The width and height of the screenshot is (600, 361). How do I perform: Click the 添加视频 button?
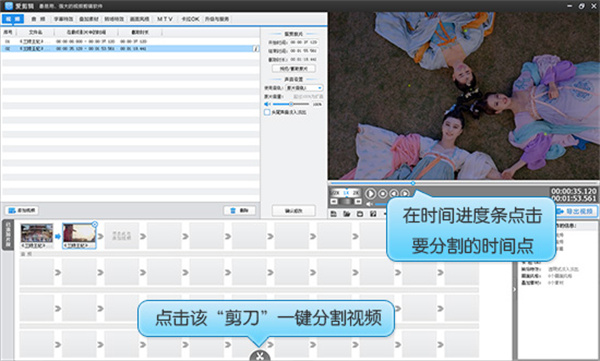[x=22, y=211]
